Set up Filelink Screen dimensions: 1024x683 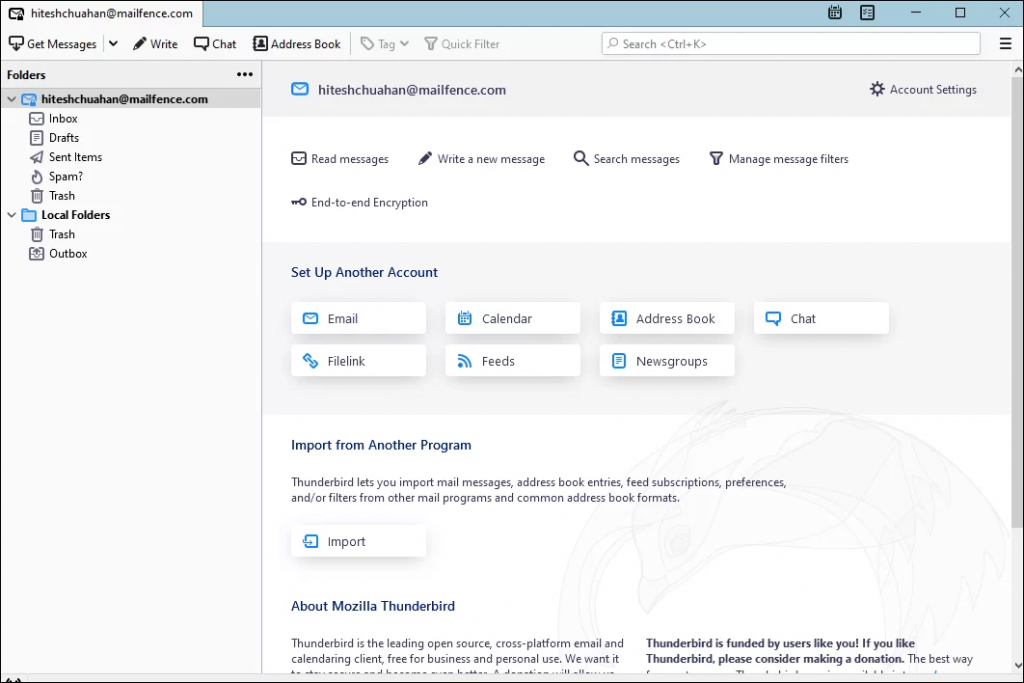click(359, 361)
